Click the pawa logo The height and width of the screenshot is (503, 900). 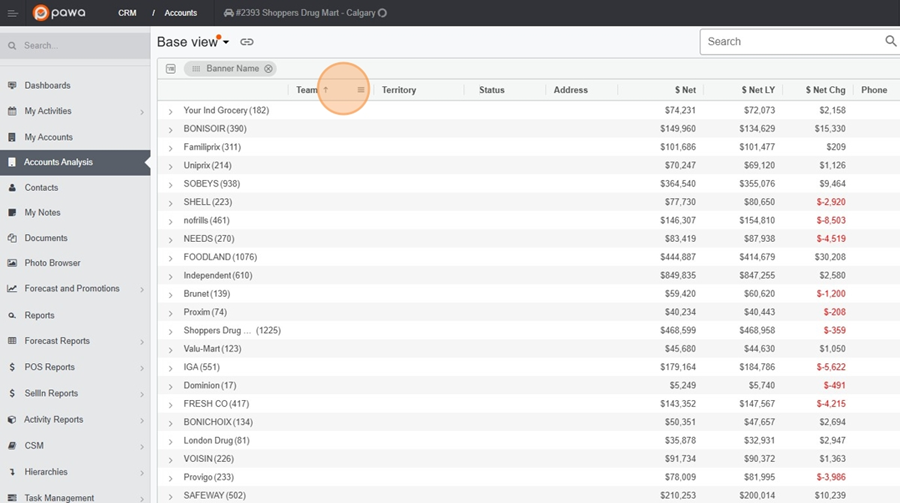[59, 13]
